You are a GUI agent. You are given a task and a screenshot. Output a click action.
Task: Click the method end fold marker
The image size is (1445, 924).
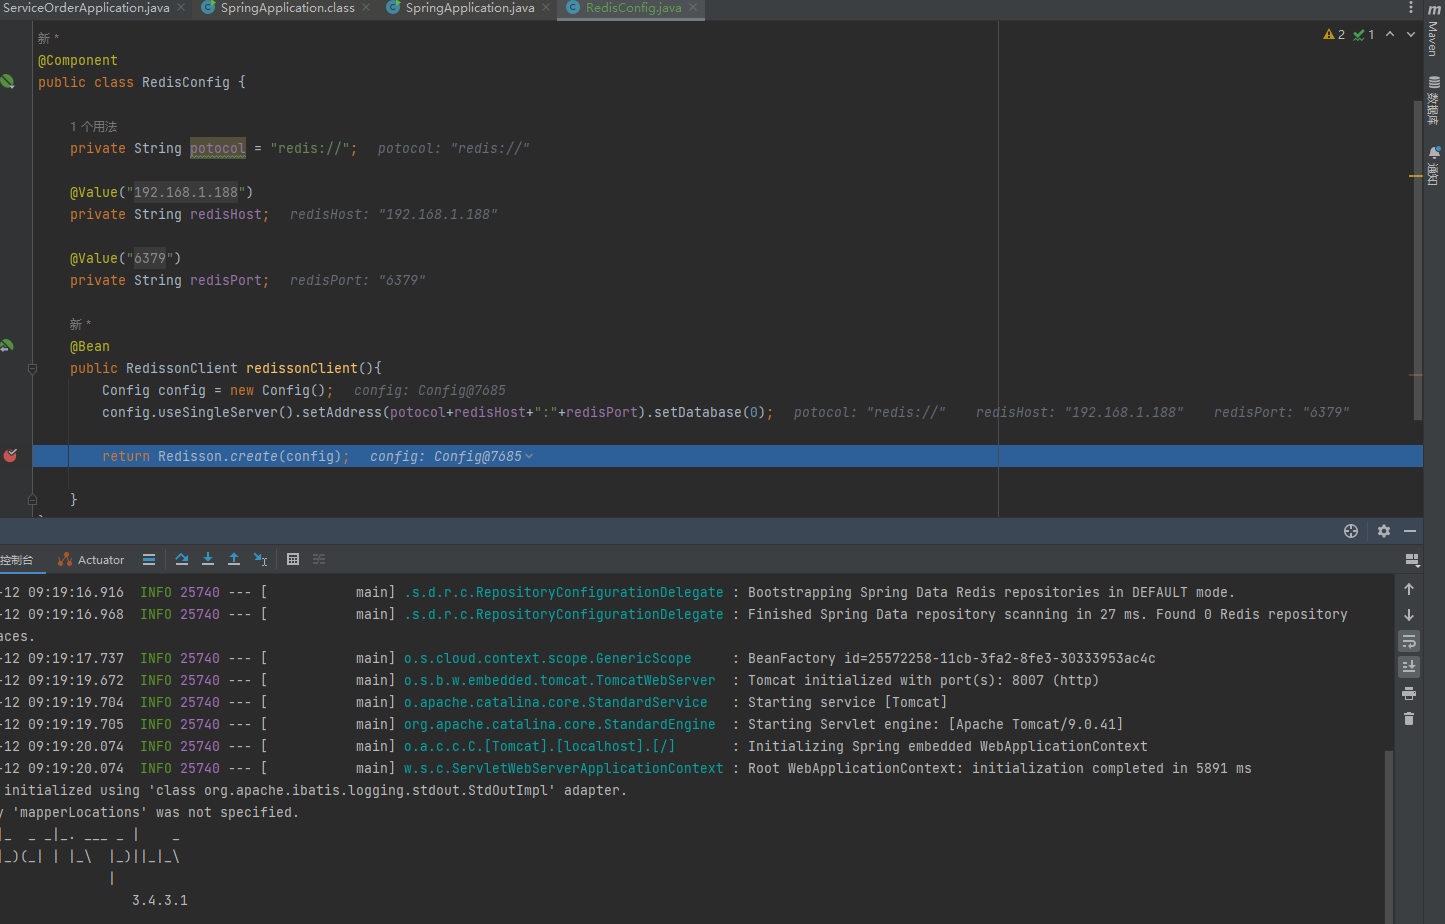[32, 500]
